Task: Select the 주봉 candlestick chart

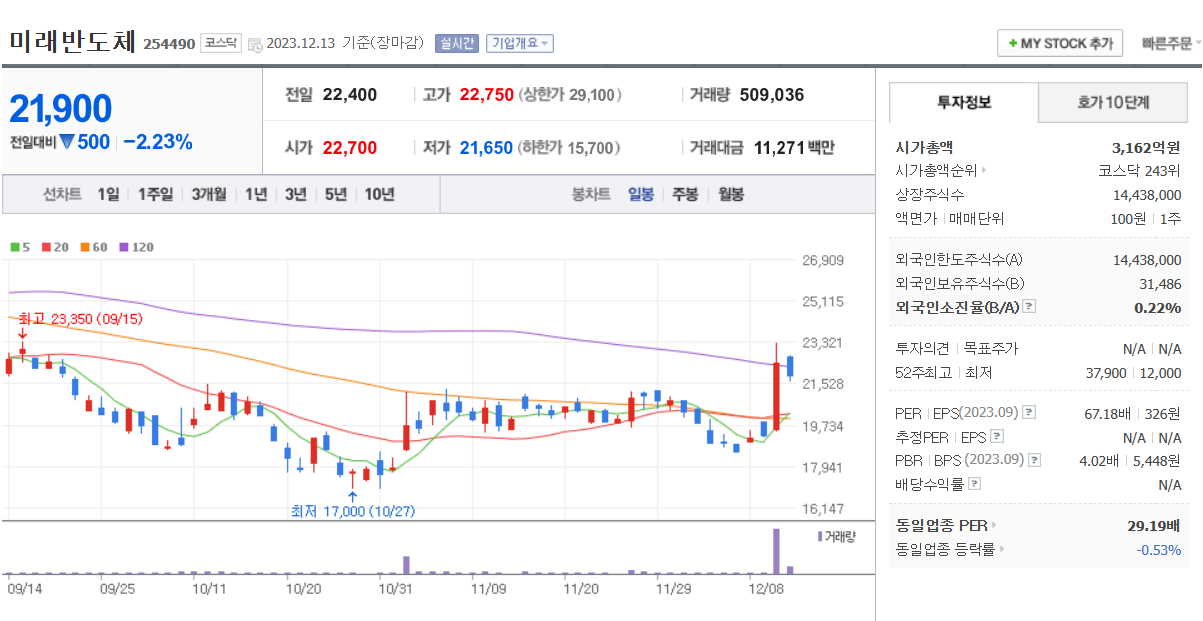Action: [685, 194]
